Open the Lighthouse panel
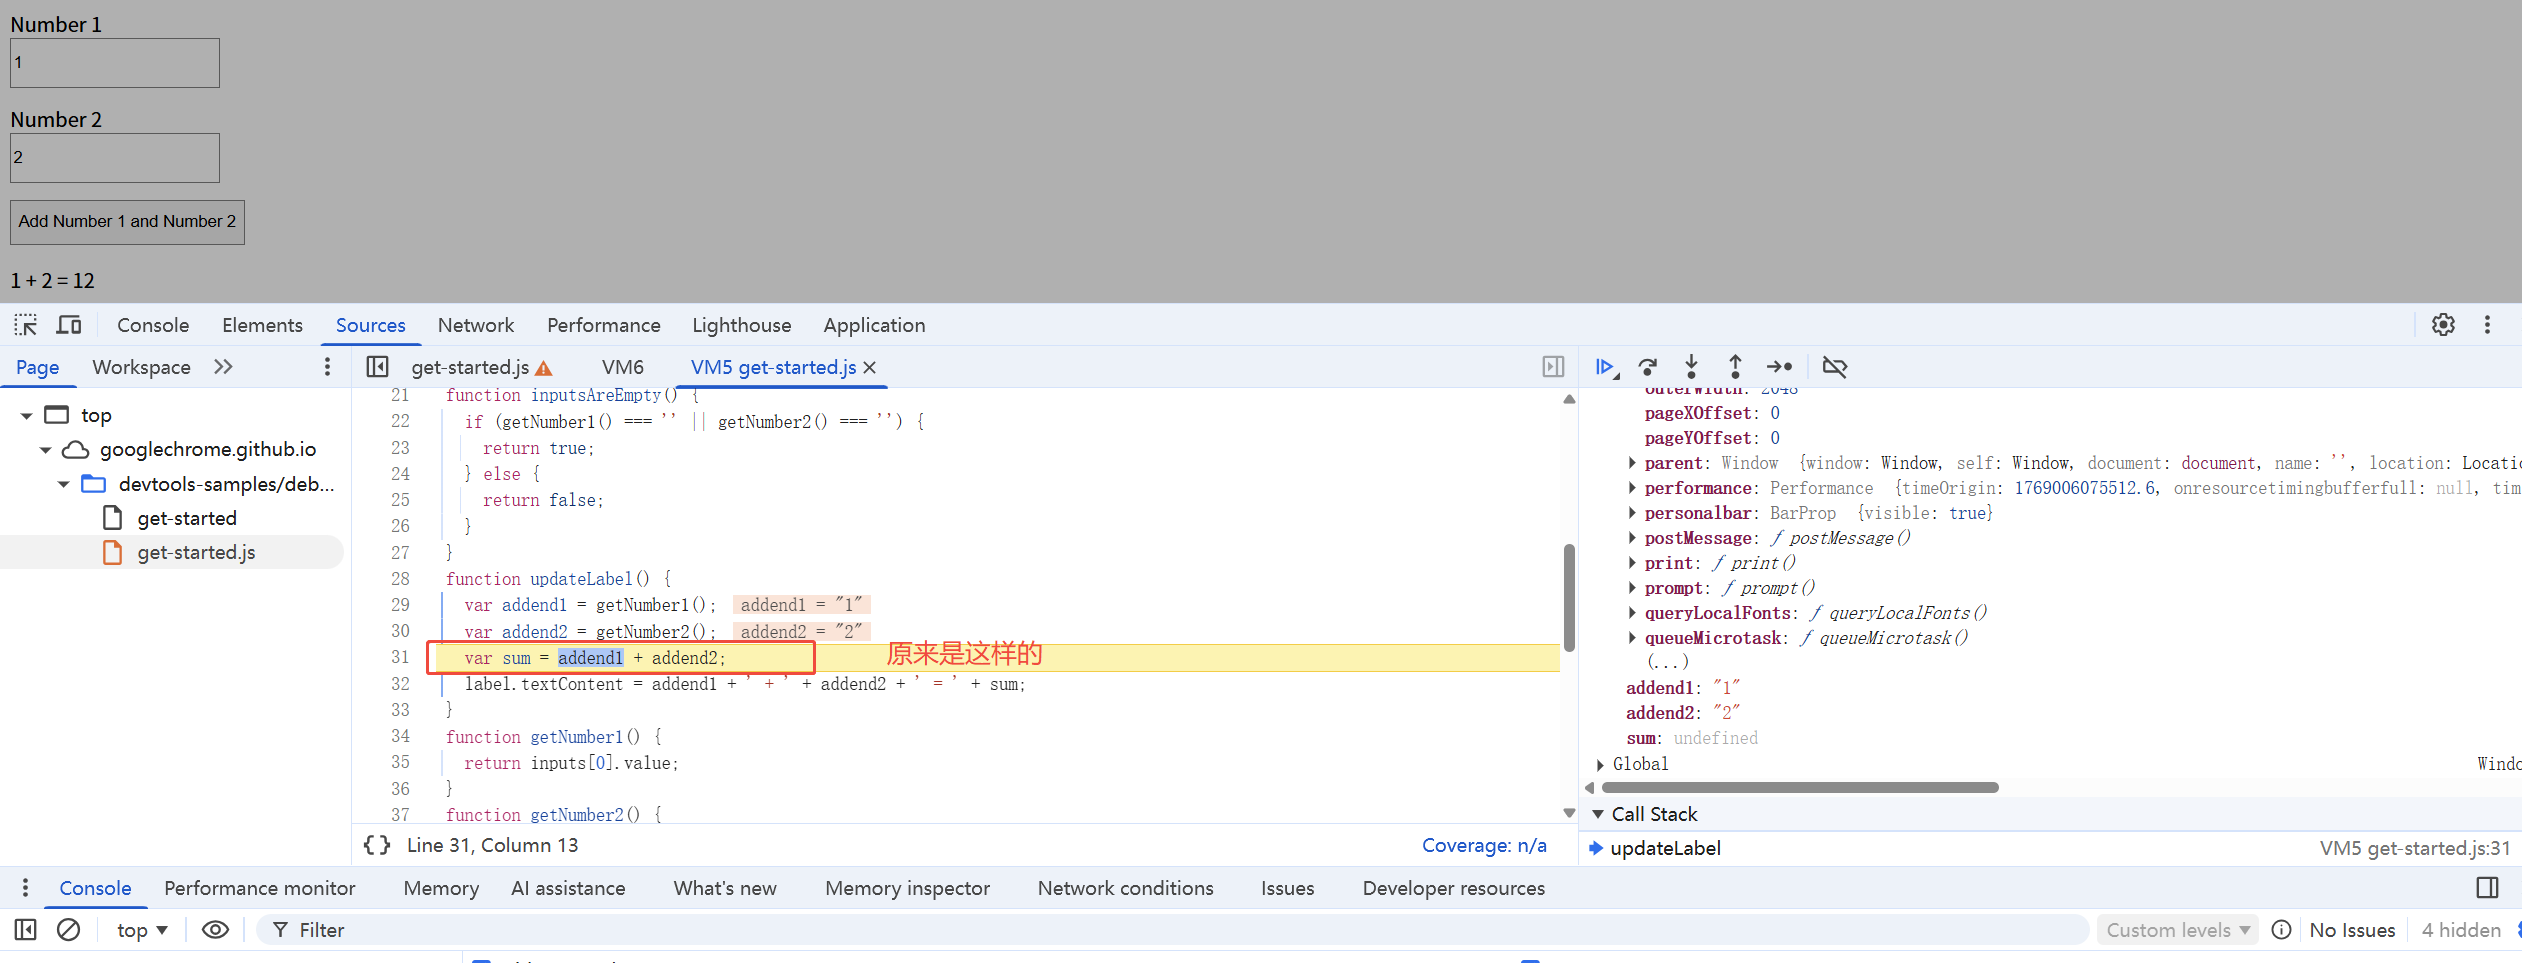Screen dimensions: 2522x963 pyautogui.click(x=742, y=325)
